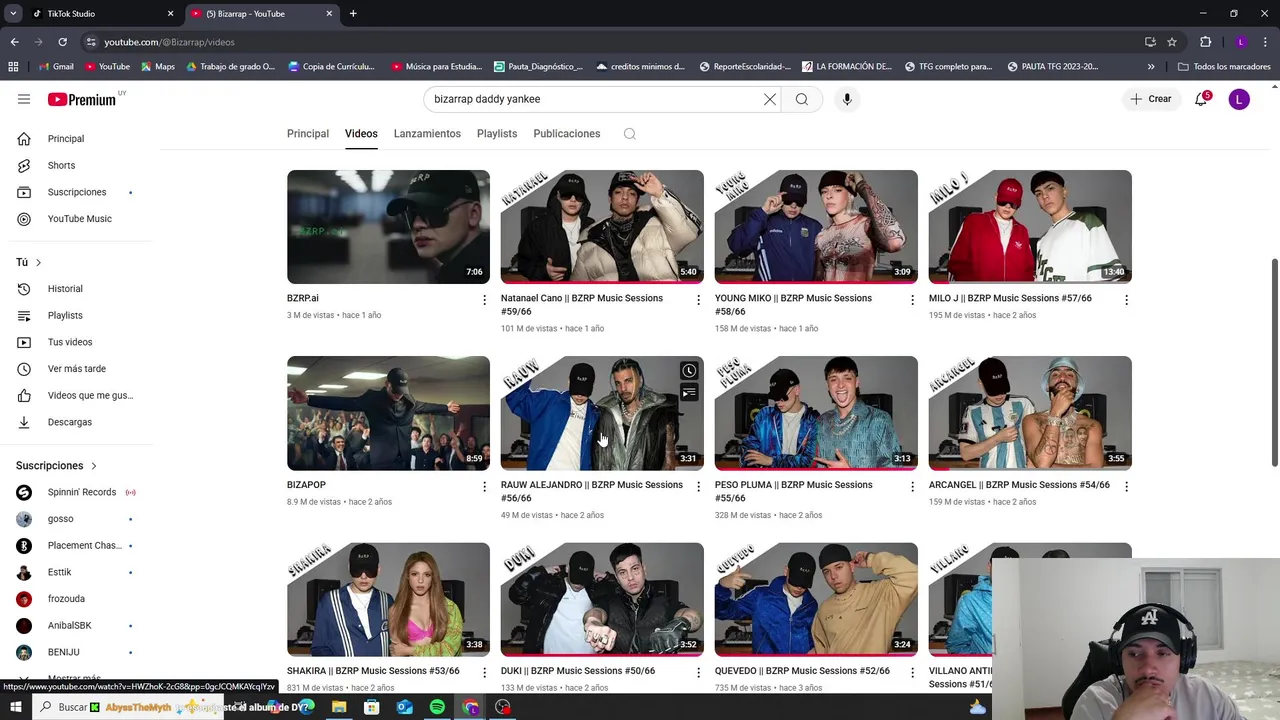Open Todos los marcadores folder
The width and height of the screenshot is (1280, 720).
[1224, 67]
